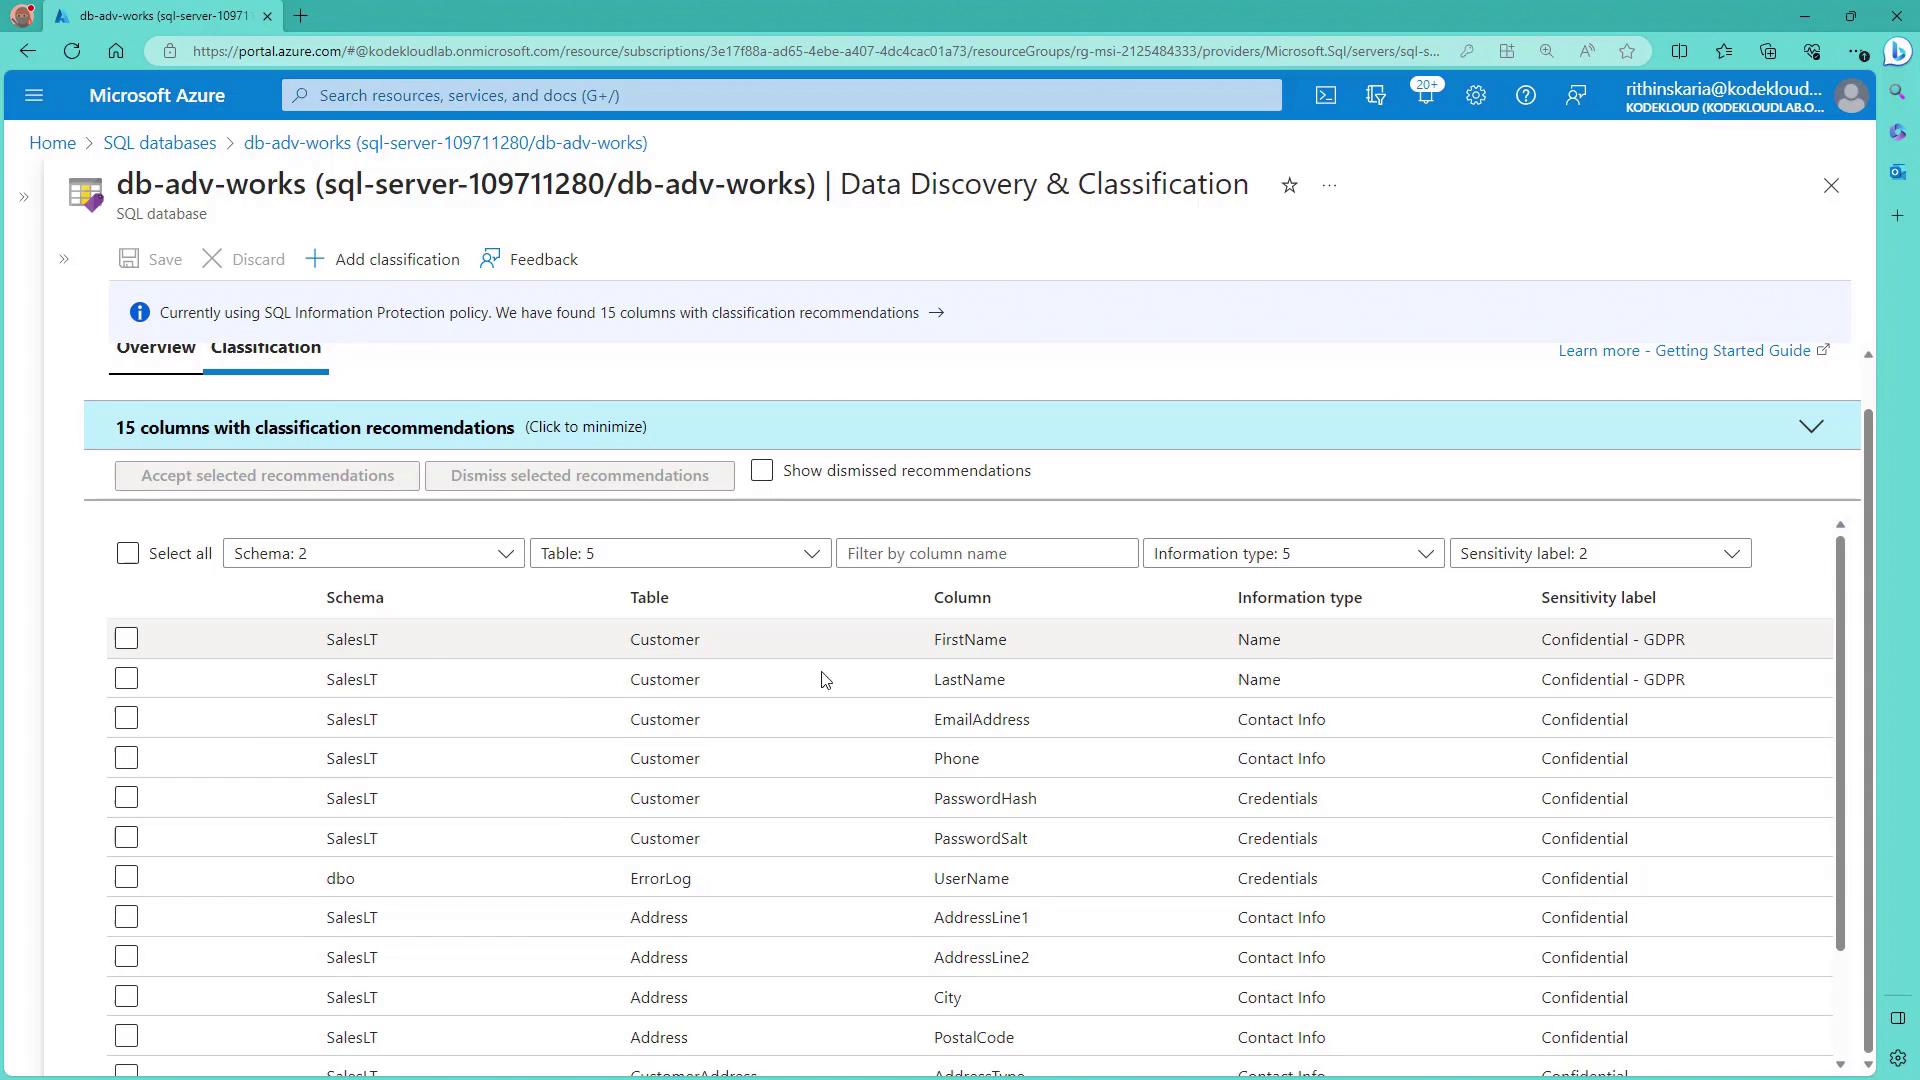The image size is (1920, 1080).
Task: Click the browser address bar URL
Action: pyautogui.click(x=815, y=51)
